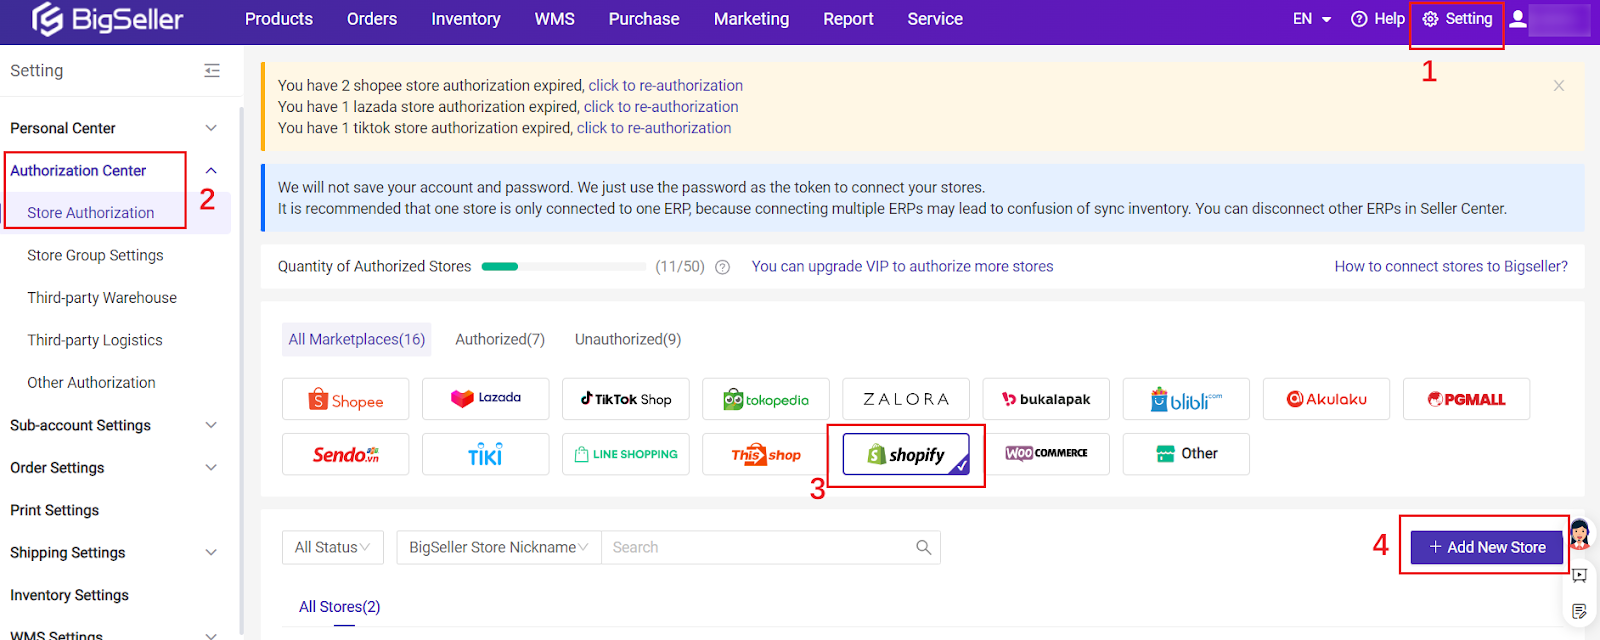Open the Purchase menu
Screen dimensions: 1600x640
(x=644, y=19)
